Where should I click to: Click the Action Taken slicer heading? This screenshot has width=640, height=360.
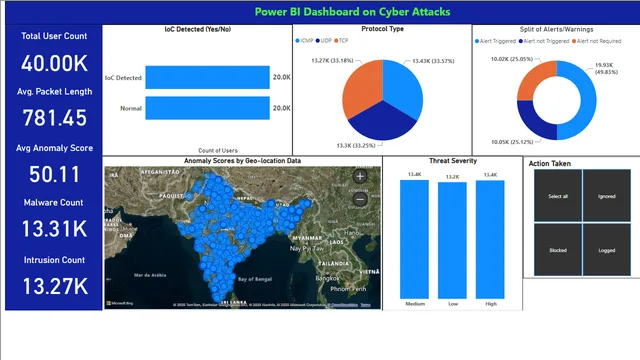click(549, 163)
